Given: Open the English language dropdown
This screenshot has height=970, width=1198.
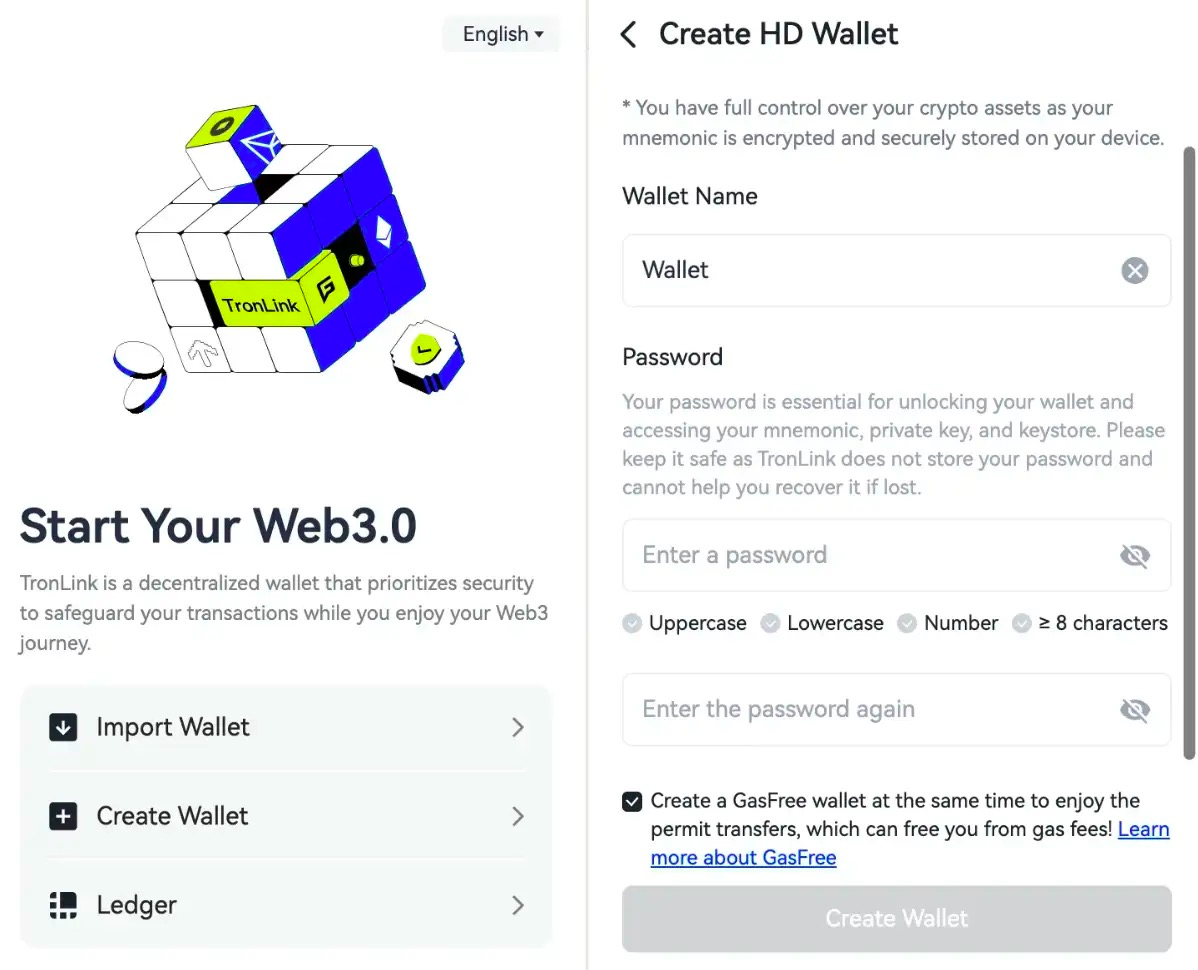Looking at the screenshot, I should click(502, 34).
